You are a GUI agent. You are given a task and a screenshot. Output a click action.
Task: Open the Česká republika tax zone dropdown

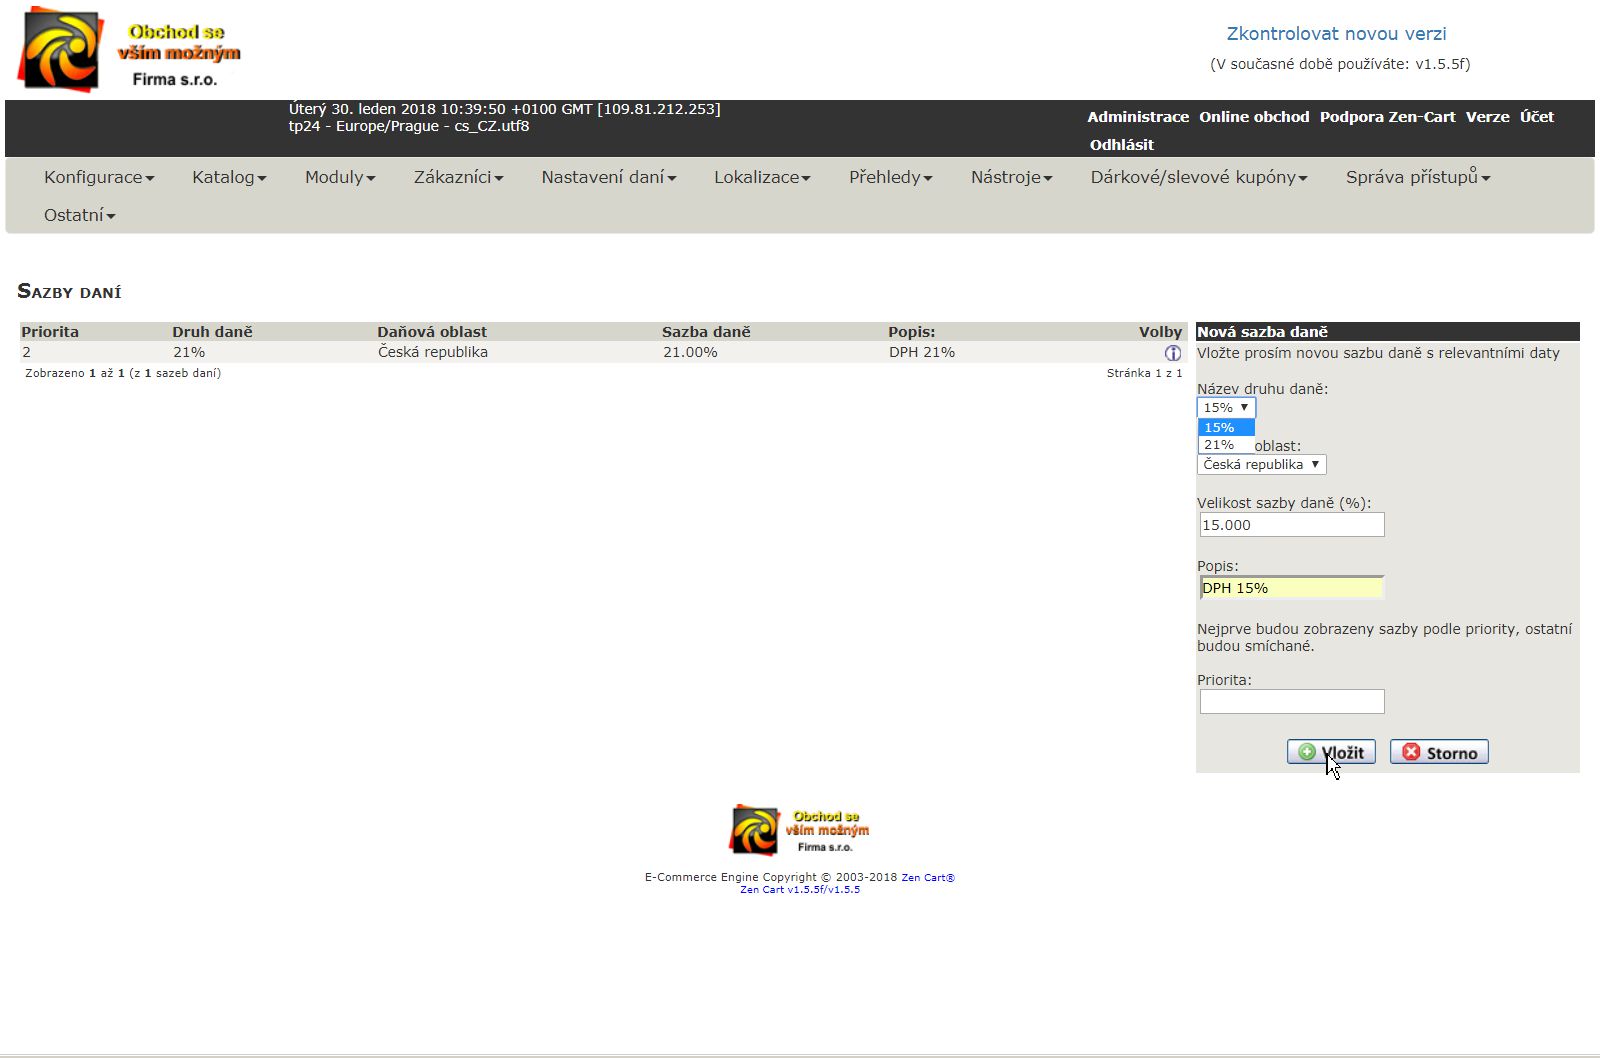pyautogui.click(x=1261, y=465)
